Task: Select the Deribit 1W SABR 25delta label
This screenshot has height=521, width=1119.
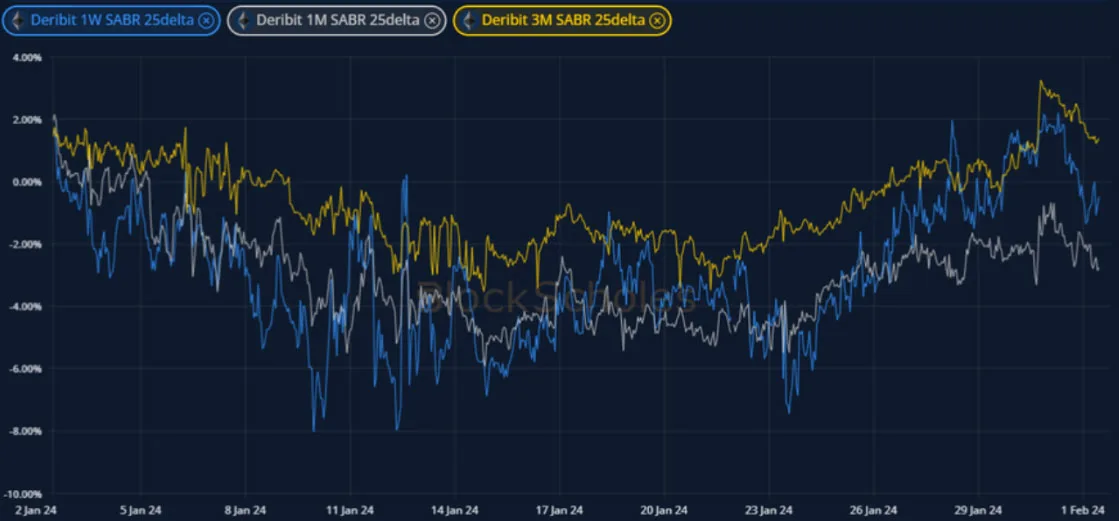Action: [112, 21]
